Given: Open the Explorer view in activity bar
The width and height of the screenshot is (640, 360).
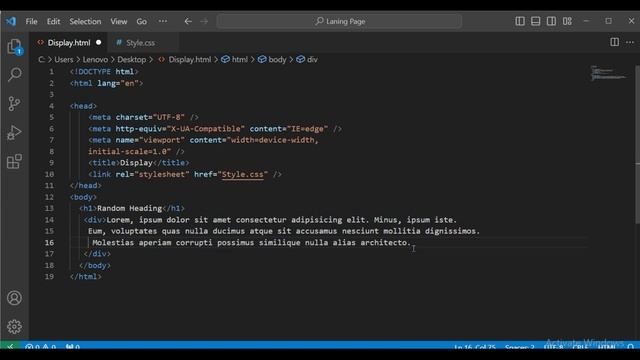Looking at the screenshot, I should click(x=15, y=47).
